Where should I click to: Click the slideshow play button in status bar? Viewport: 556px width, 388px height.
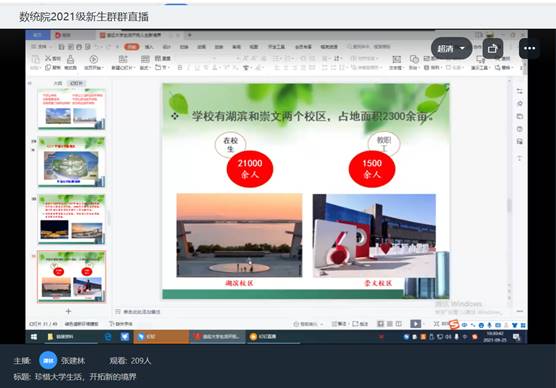click(415, 323)
